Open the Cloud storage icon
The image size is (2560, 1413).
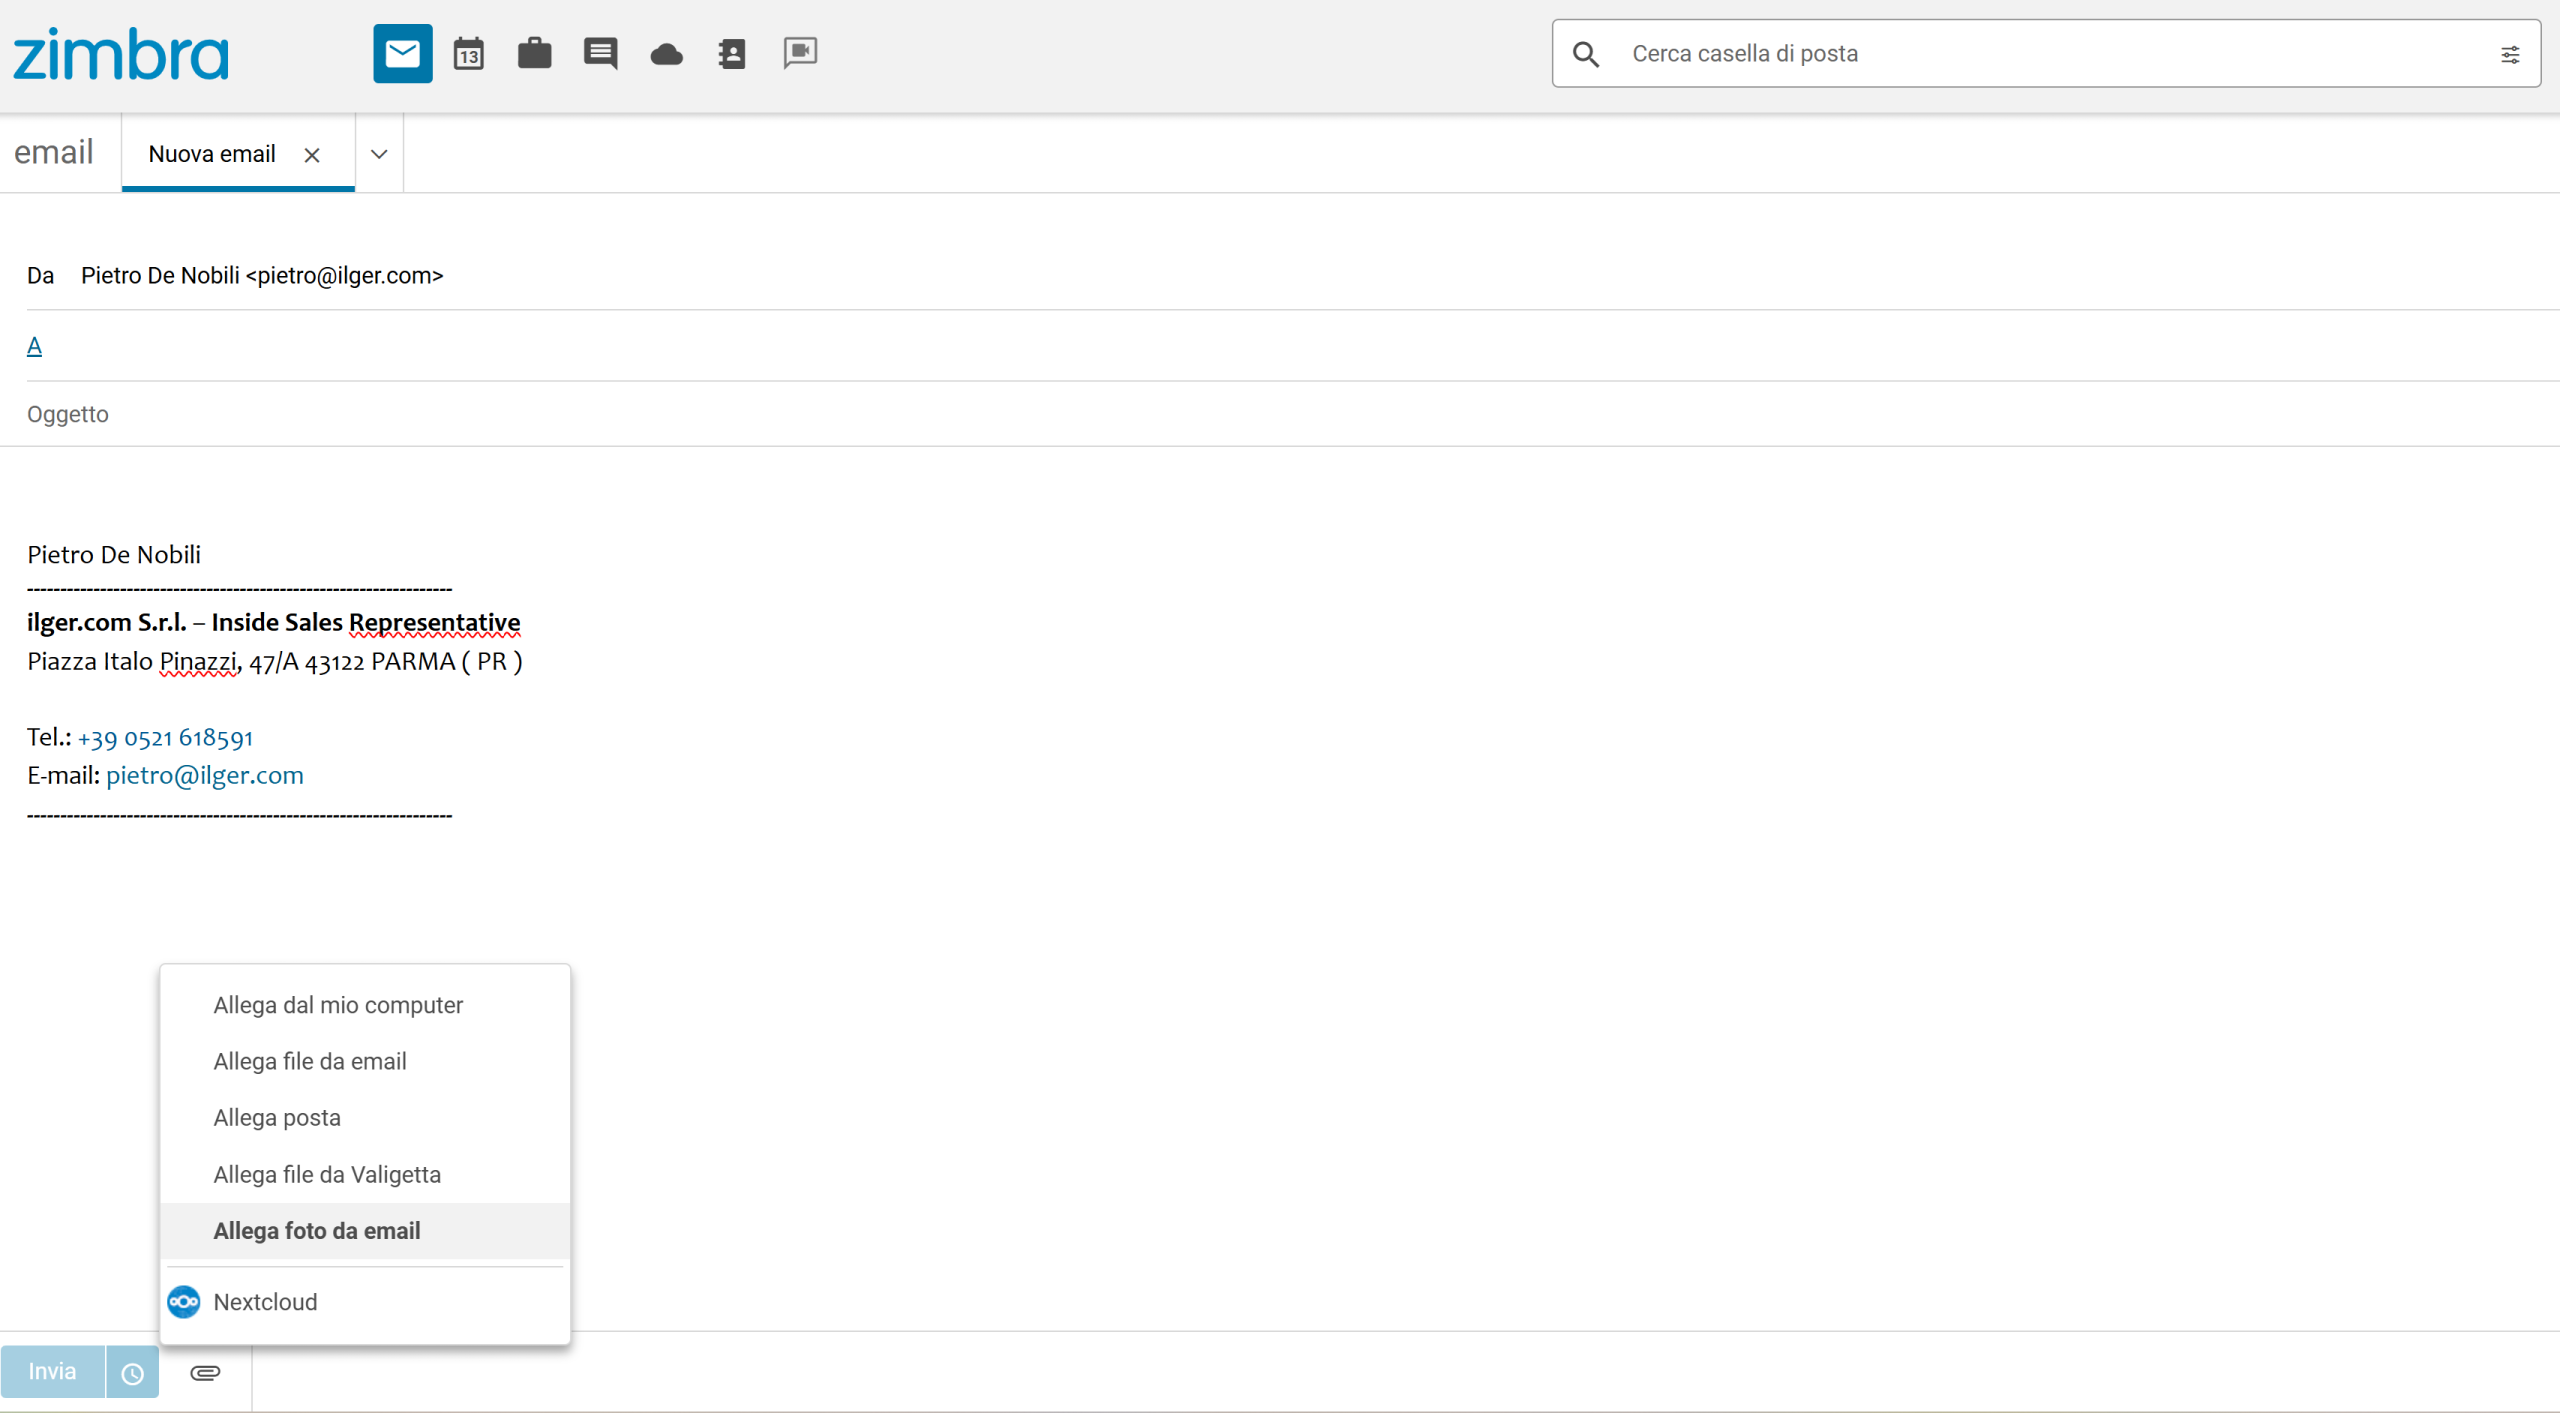(x=666, y=54)
